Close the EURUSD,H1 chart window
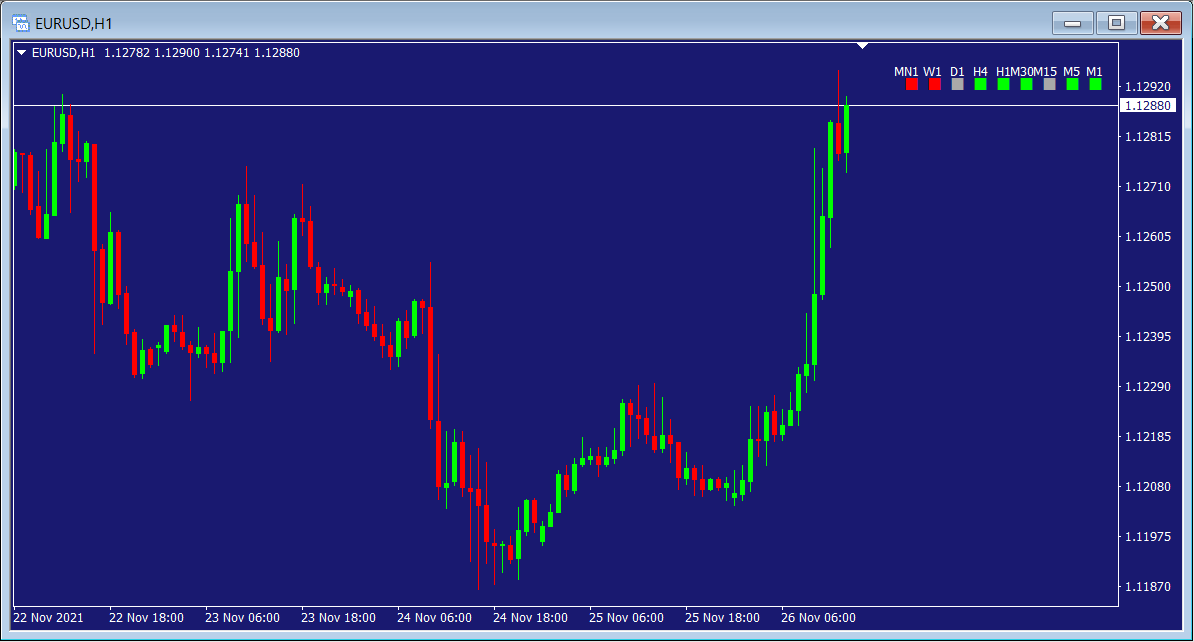Viewport: 1194px width, 642px height. (1160, 22)
